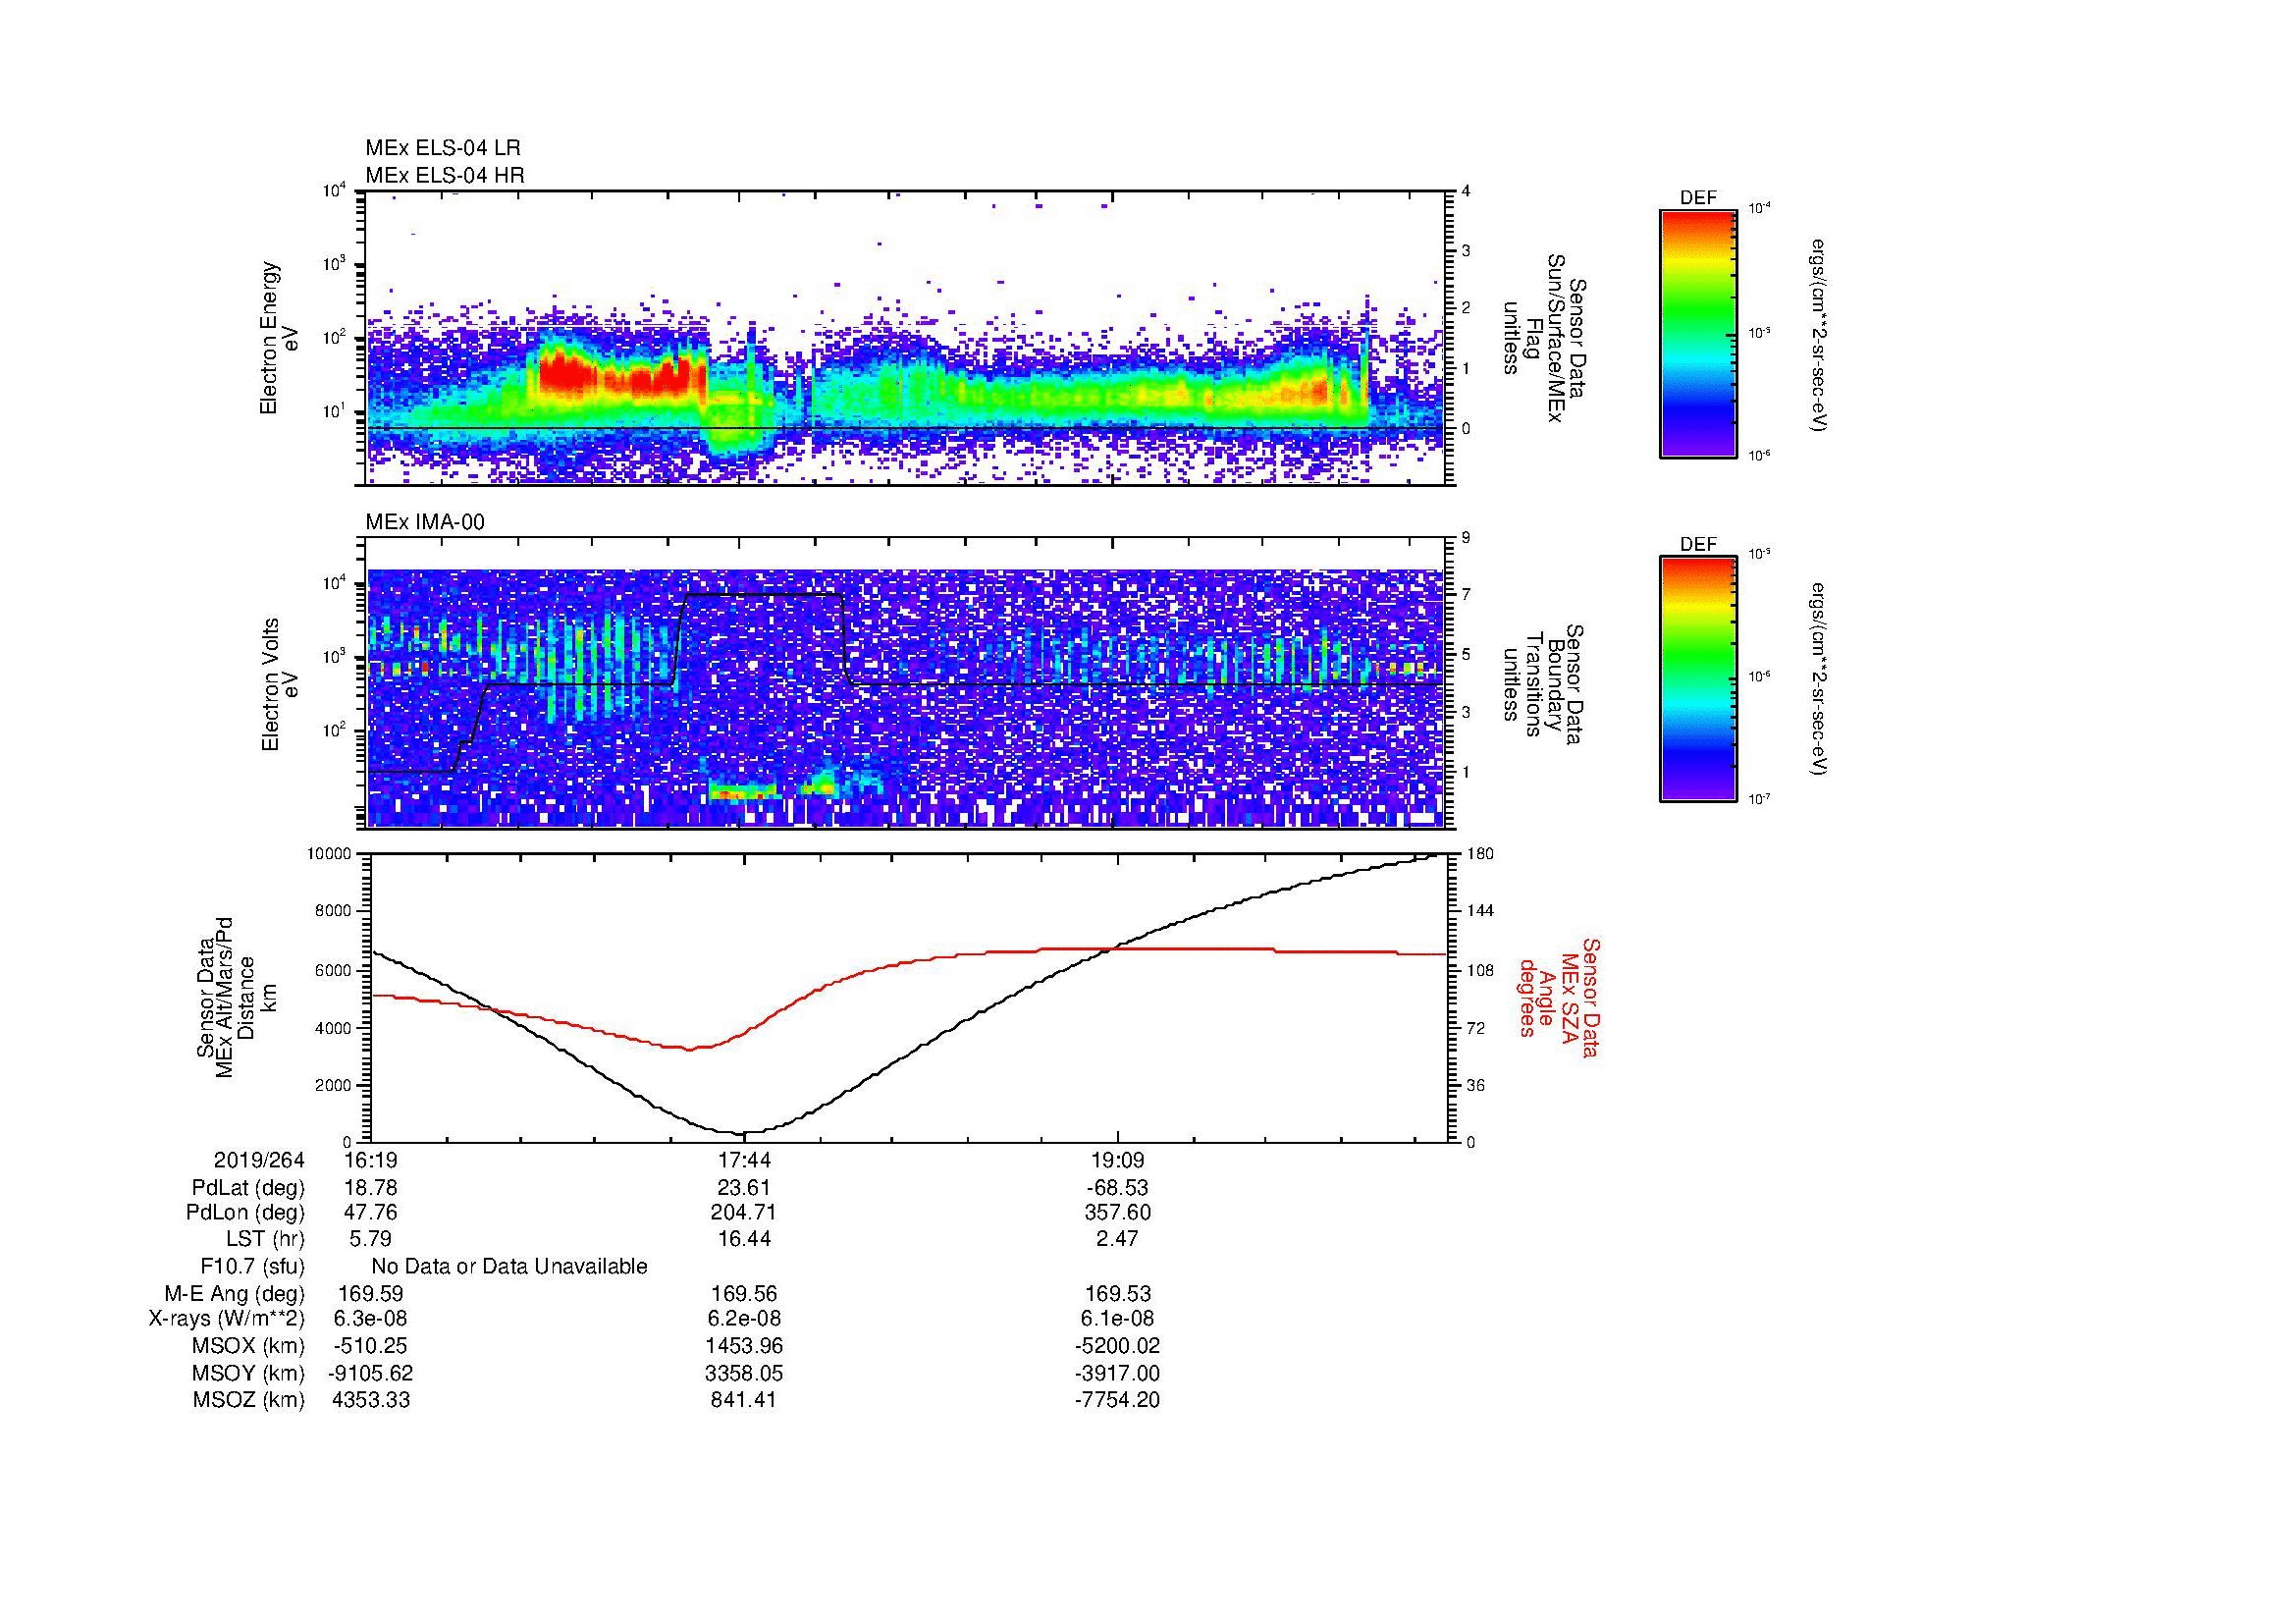
Task: Click the red 'Sensor Data MEx SZA Angle' label
Action: click(1559, 997)
